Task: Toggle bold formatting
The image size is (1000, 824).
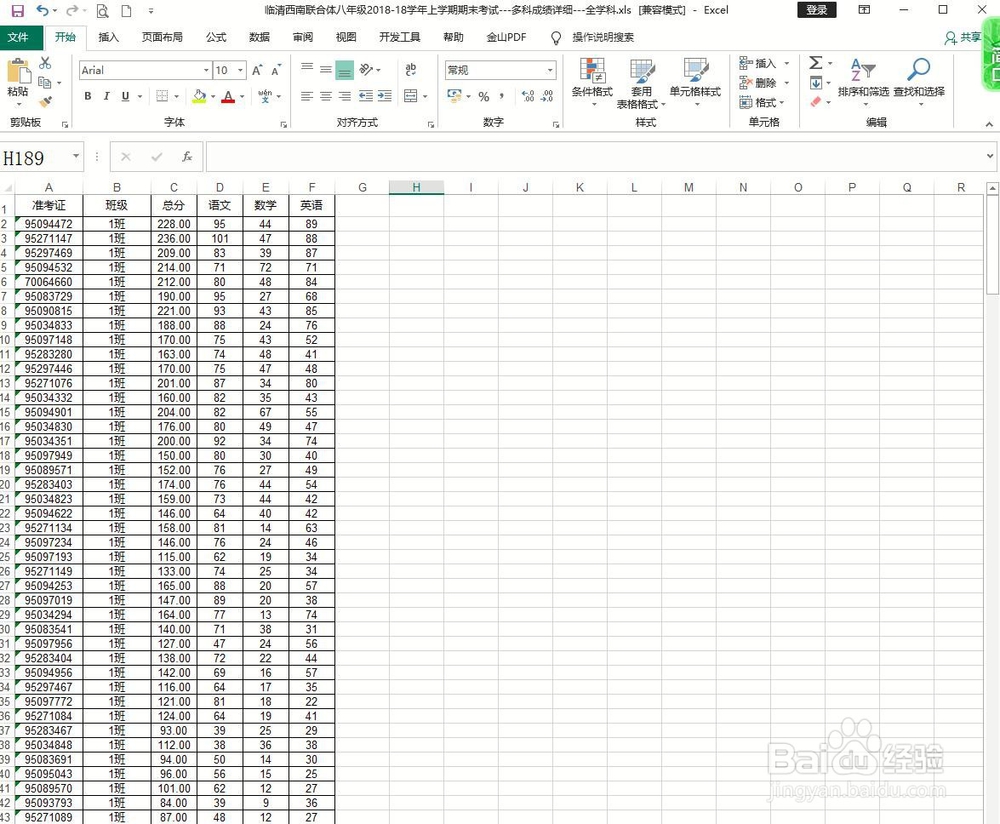Action: click(88, 96)
